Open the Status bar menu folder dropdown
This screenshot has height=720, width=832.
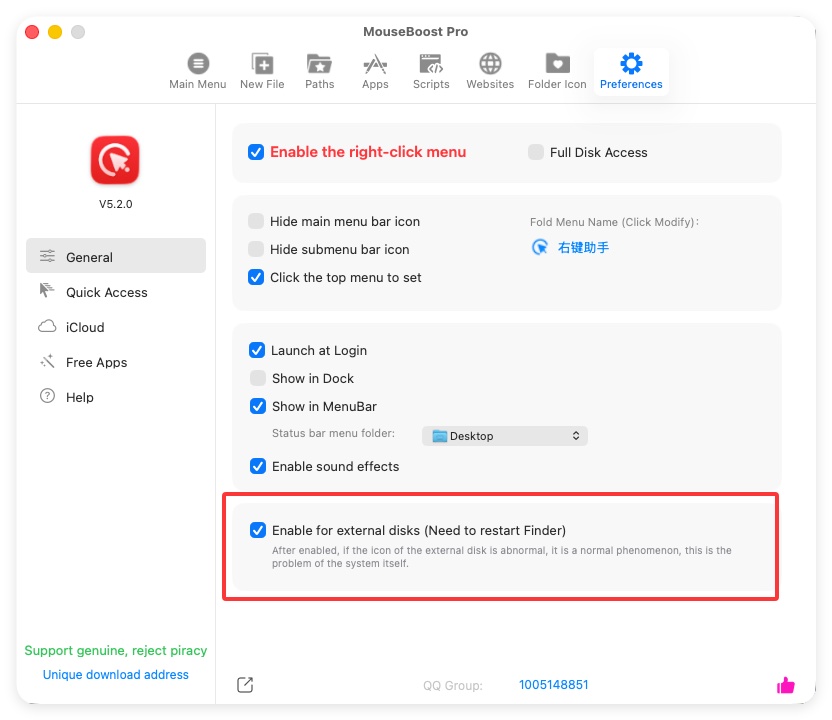(505, 436)
